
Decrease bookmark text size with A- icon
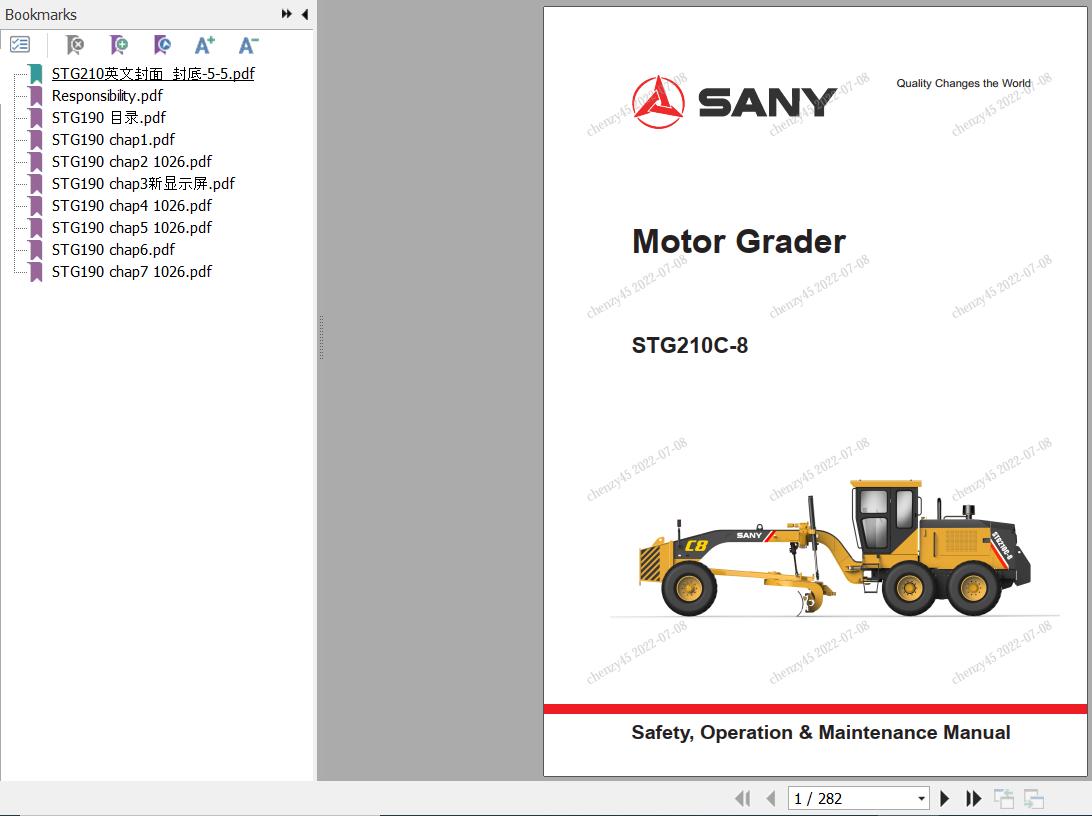coord(248,45)
